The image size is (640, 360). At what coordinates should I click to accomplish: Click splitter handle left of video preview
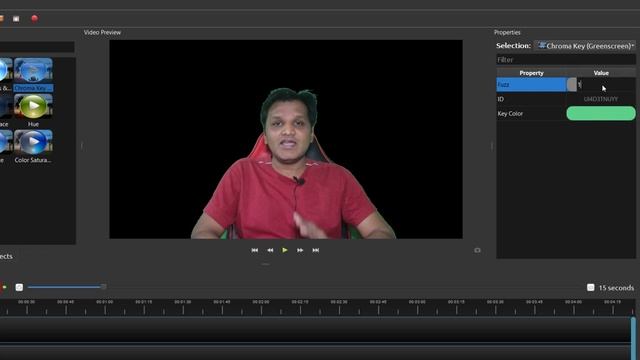point(82,146)
